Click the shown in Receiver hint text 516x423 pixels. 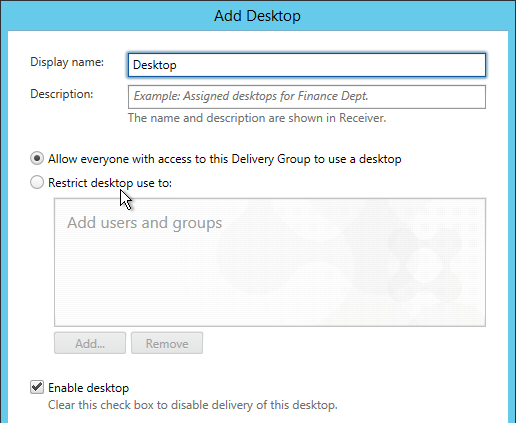tap(257, 118)
